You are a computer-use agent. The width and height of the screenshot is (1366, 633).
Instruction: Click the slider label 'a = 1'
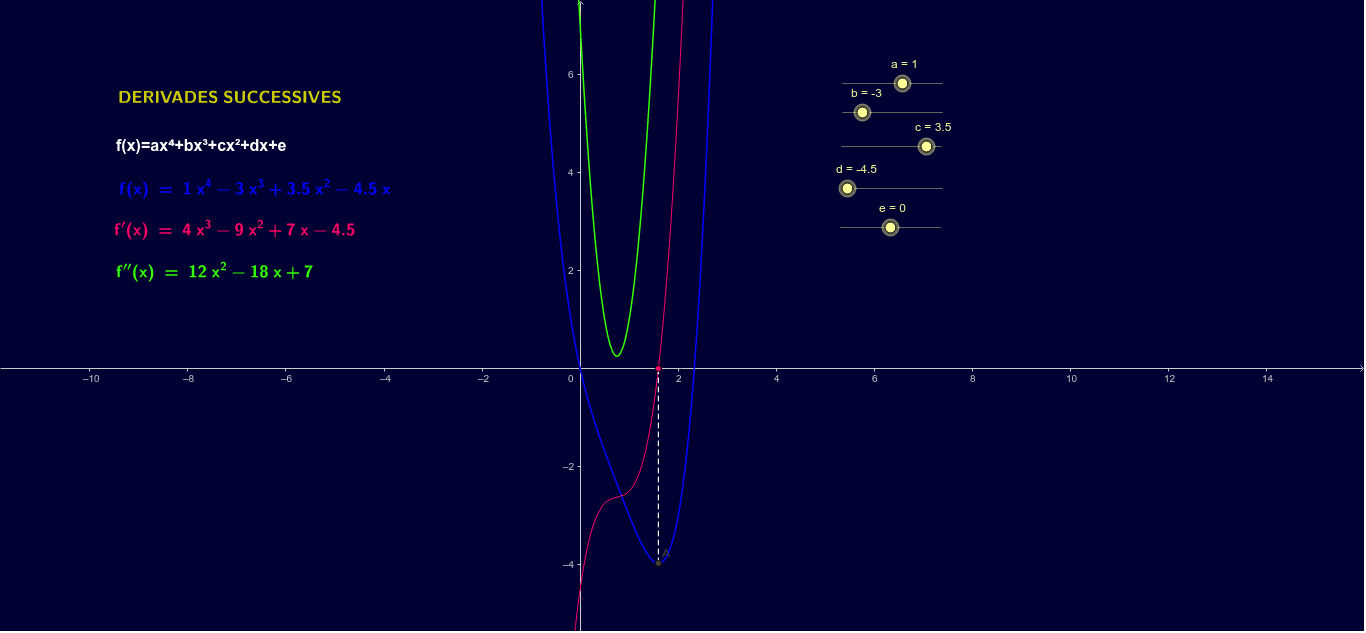(x=904, y=64)
